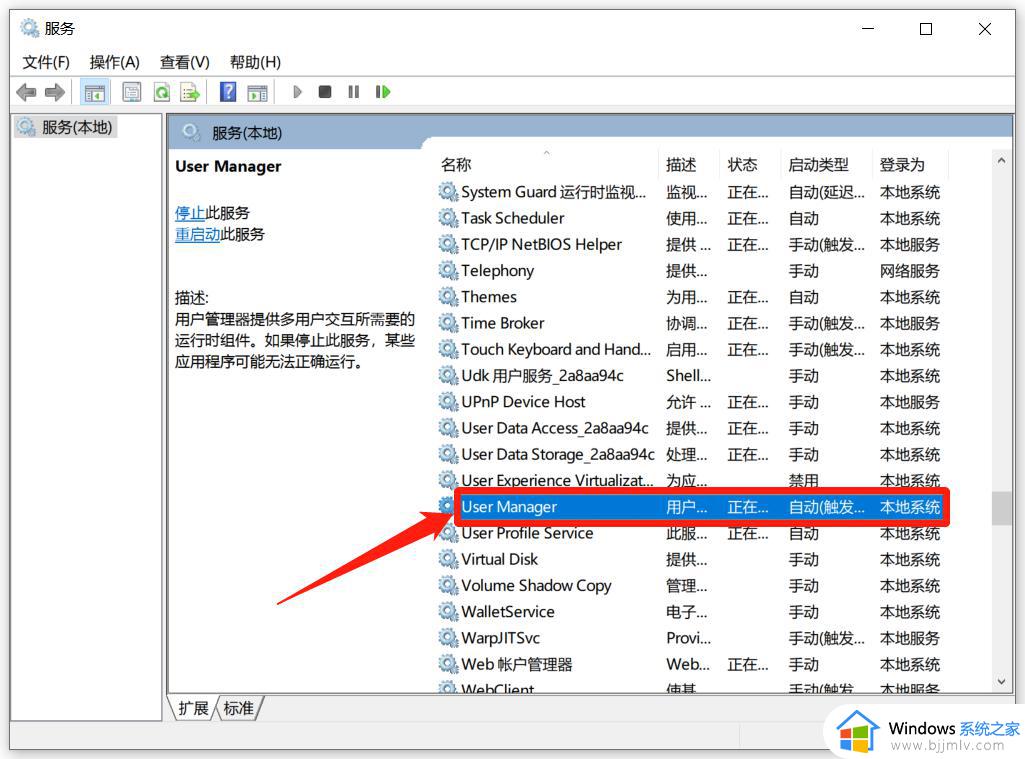Image resolution: width=1025 pixels, height=759 pixels.
Task: Toggle the show/hide console tree icon
Action: (x=94, y=92)
